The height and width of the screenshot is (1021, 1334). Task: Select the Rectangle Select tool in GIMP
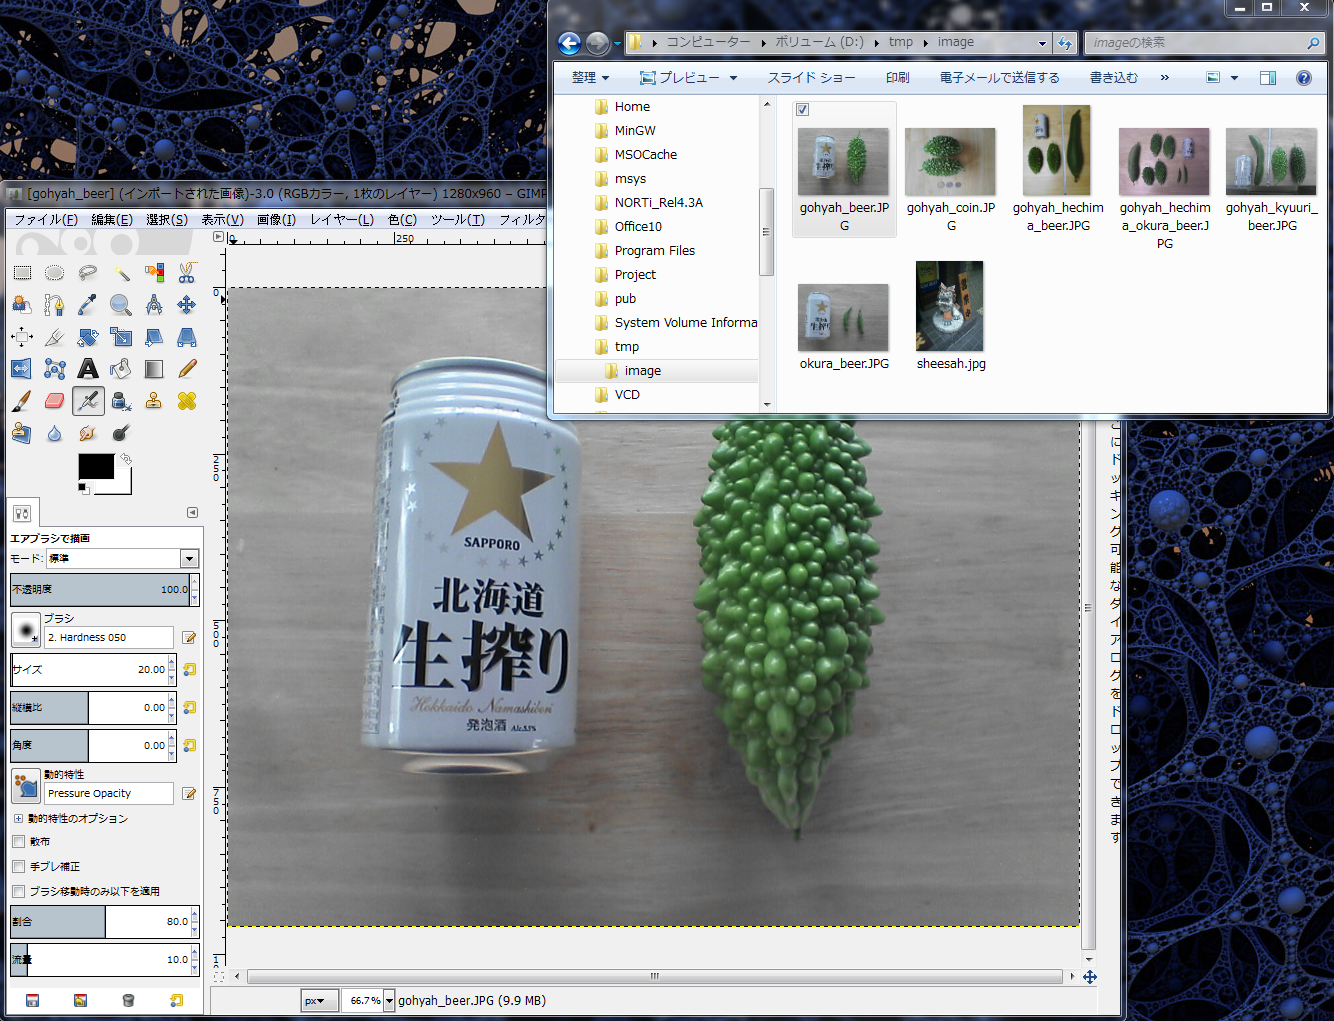tap(22, 272)
